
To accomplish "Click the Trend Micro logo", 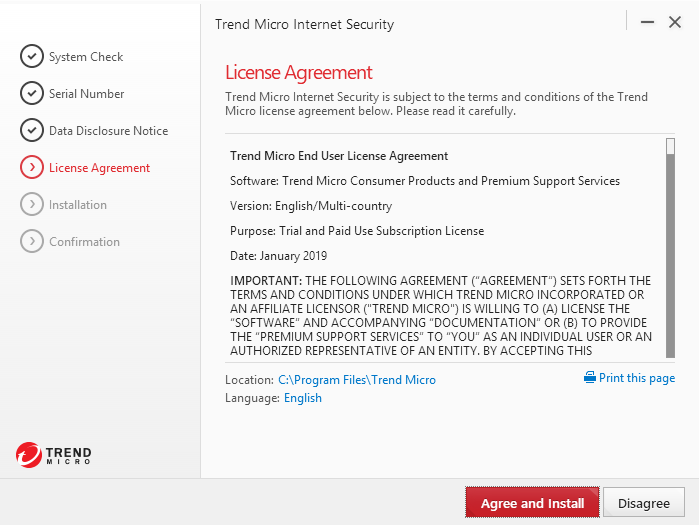I will click(x=53, y=455).
